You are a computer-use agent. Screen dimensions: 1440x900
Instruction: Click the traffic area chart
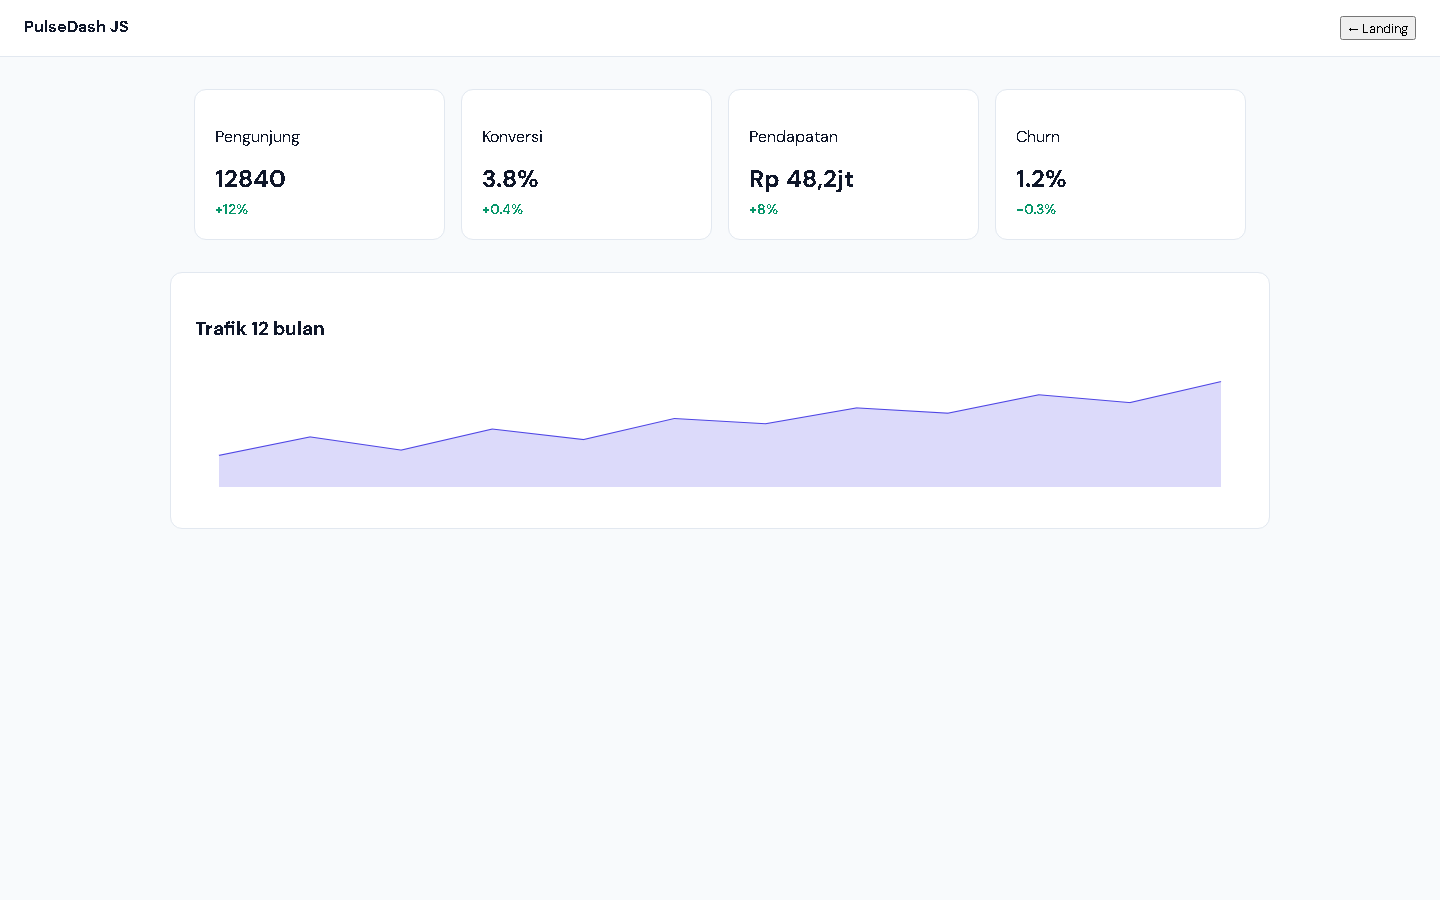(x=720, y=434)
